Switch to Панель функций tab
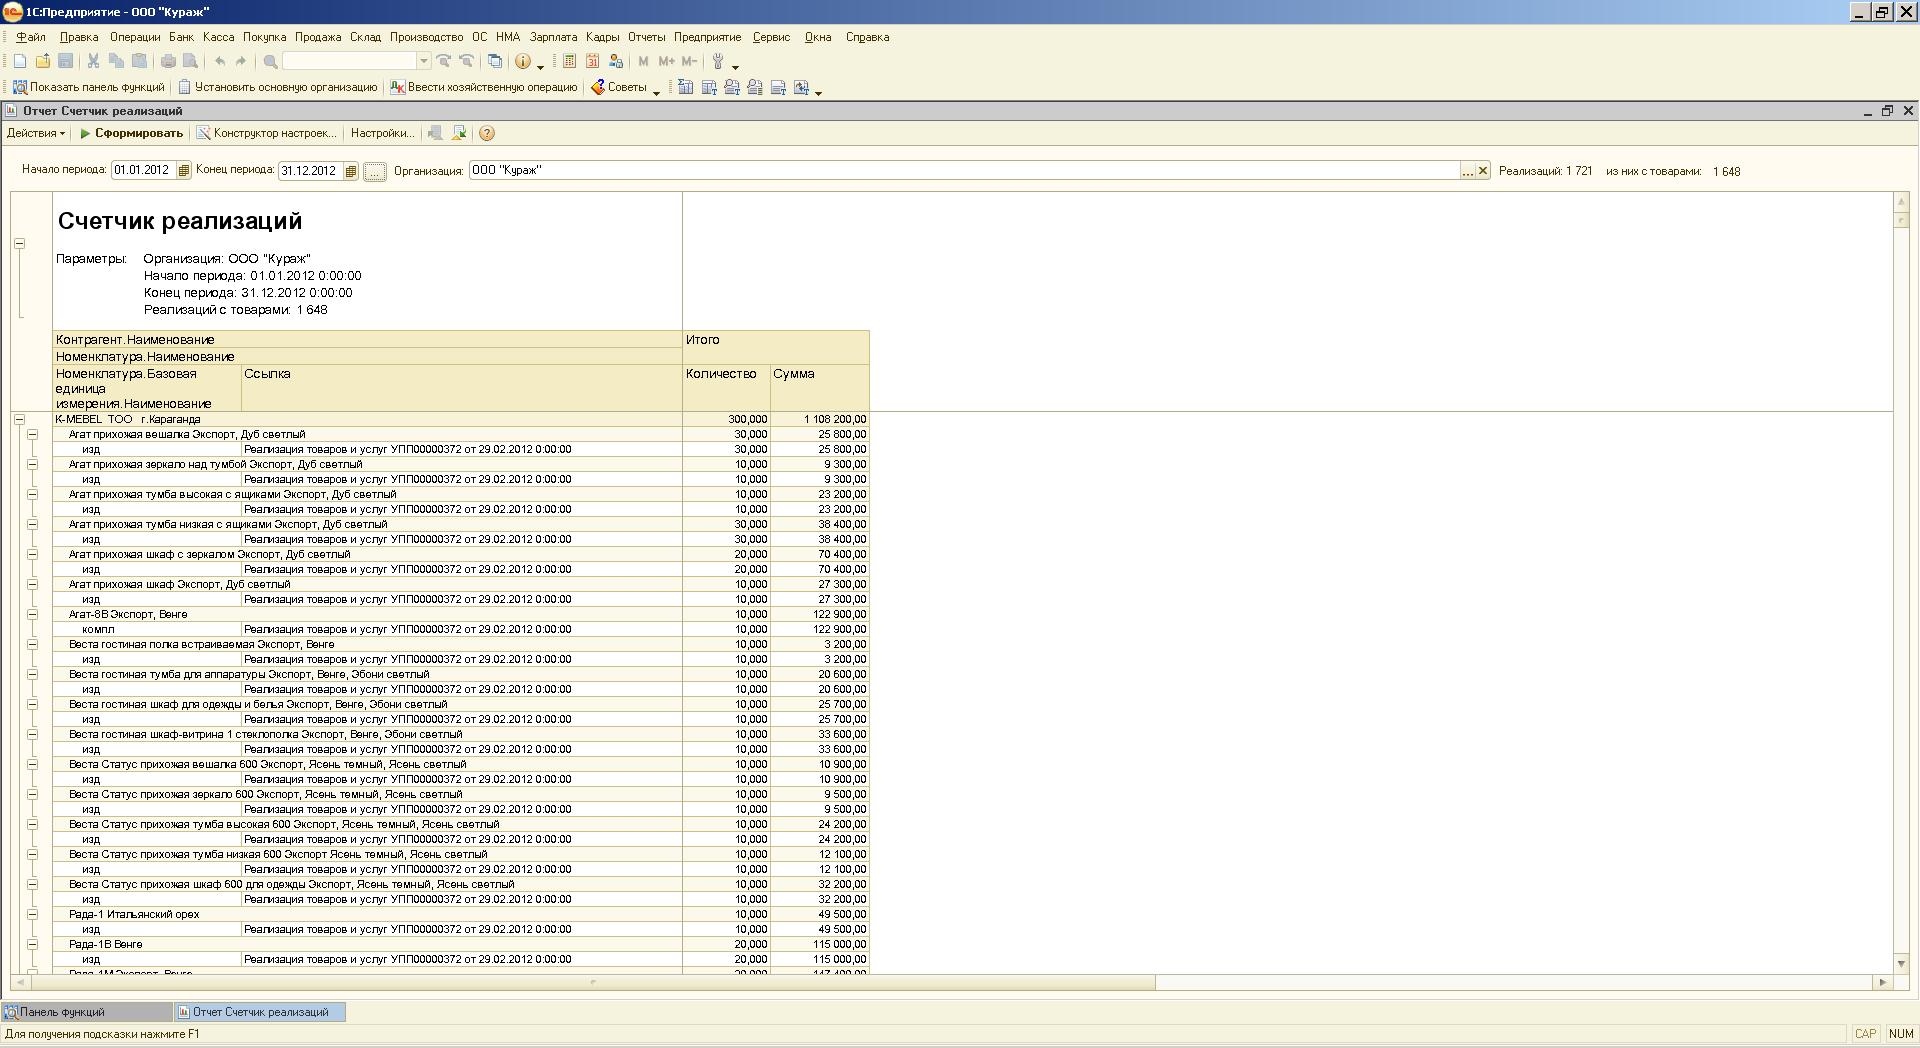The width and height of the screenshot is (1920, 1048). pos(87,1012)
